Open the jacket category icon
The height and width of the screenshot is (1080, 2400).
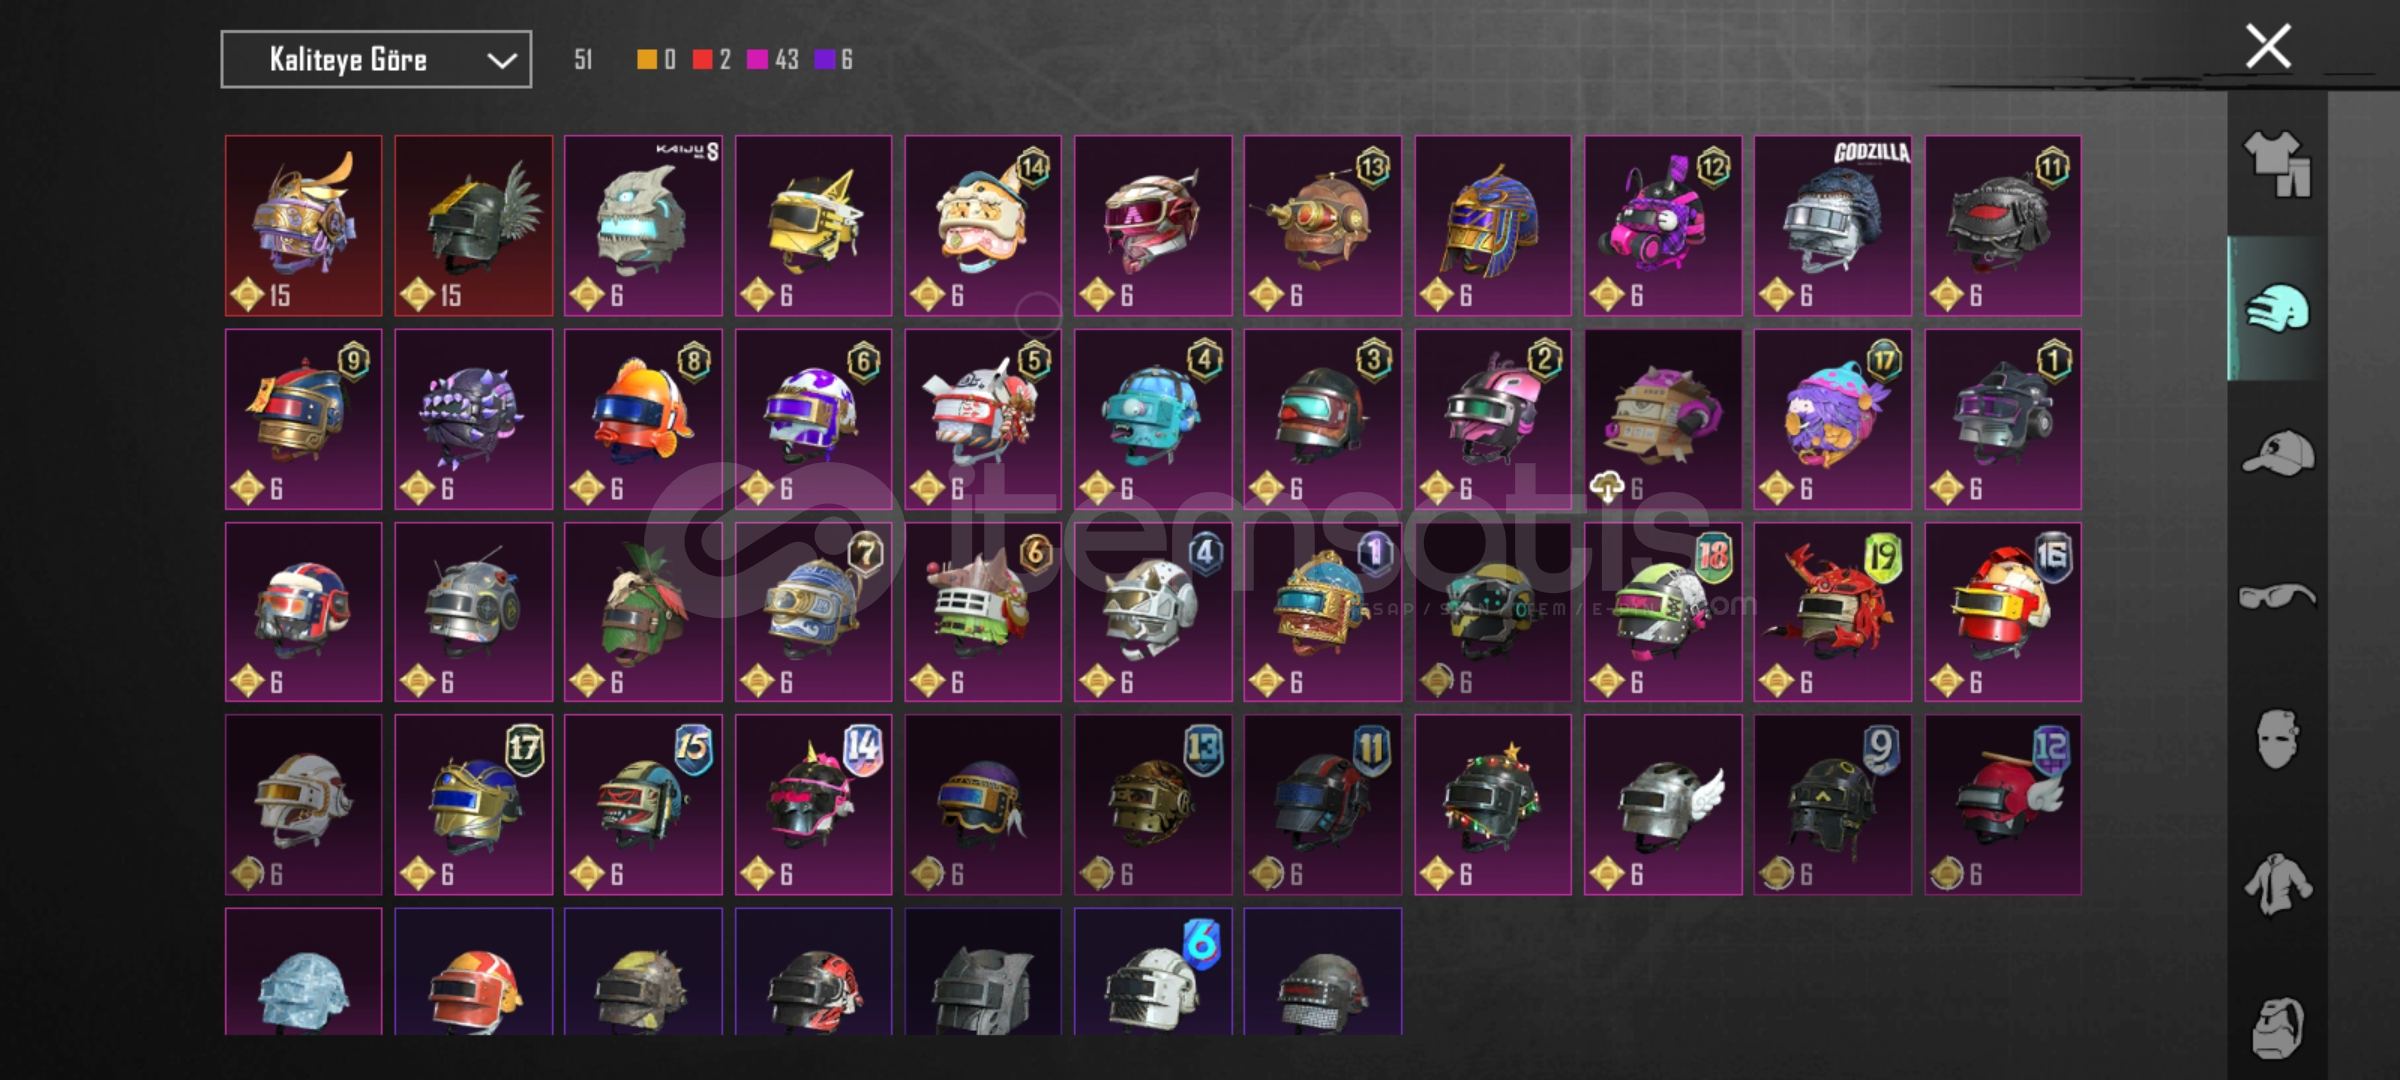coord(2277,884)
